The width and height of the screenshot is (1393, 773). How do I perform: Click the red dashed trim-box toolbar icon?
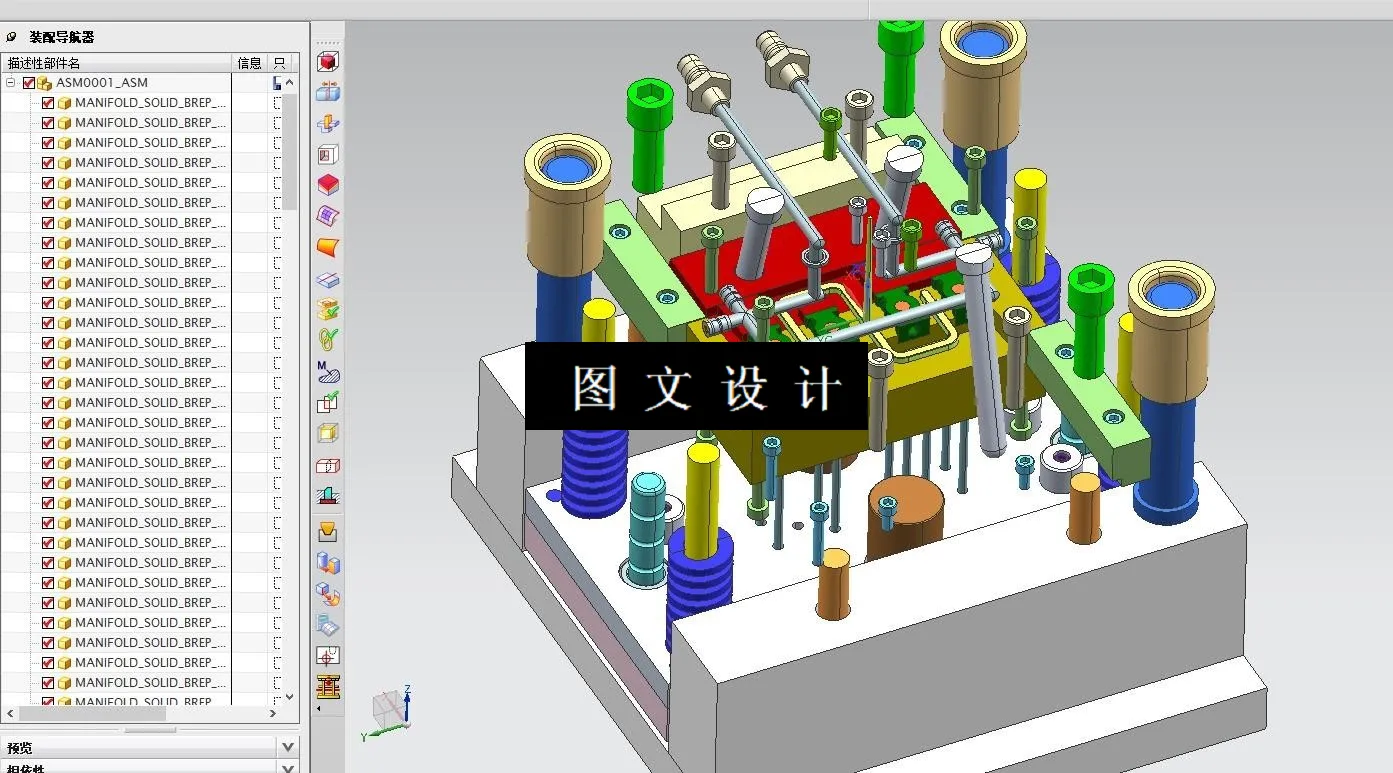click(x=327, y=466)
